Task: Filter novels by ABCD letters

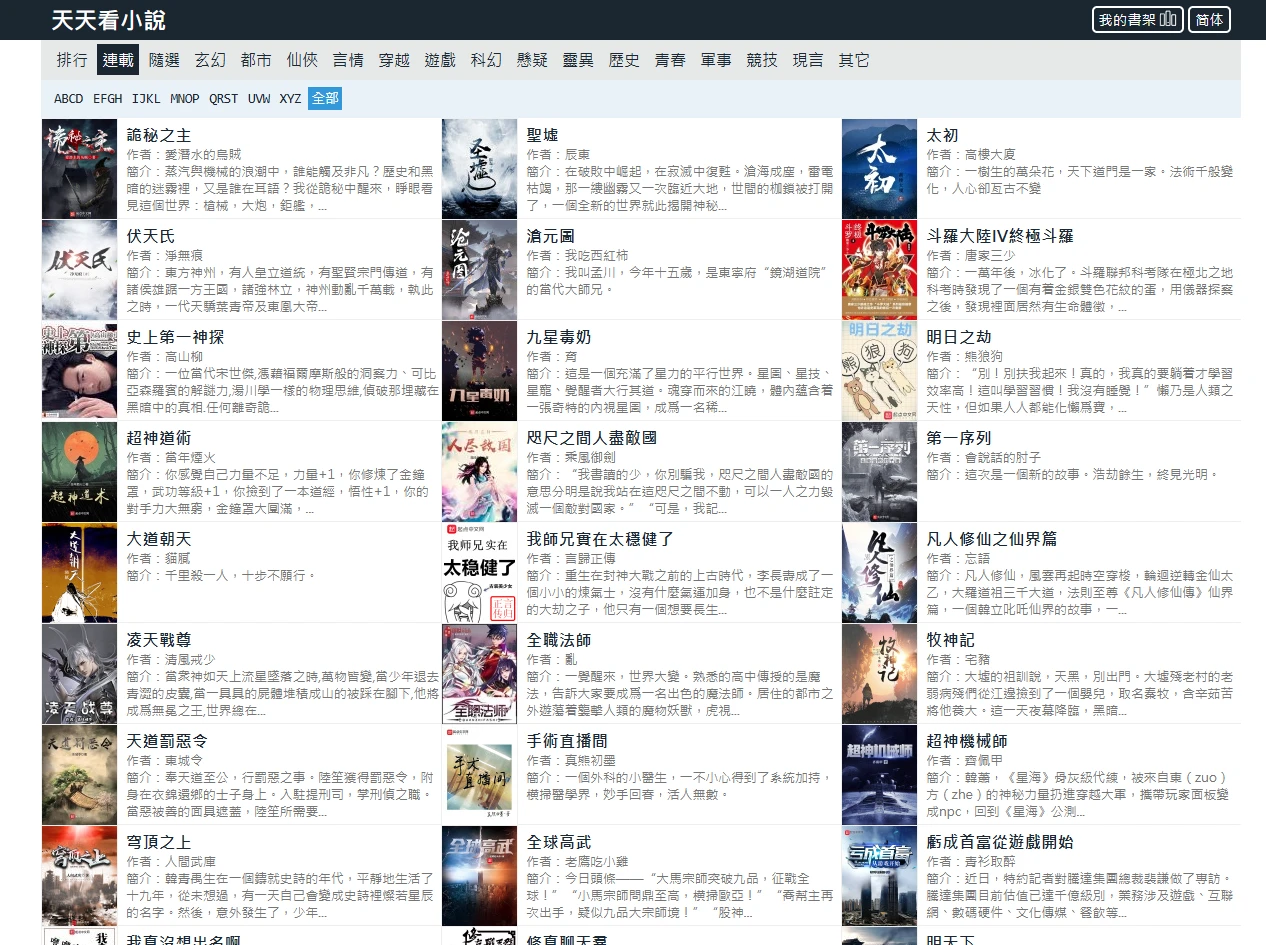Action: (x=69, y=98)
